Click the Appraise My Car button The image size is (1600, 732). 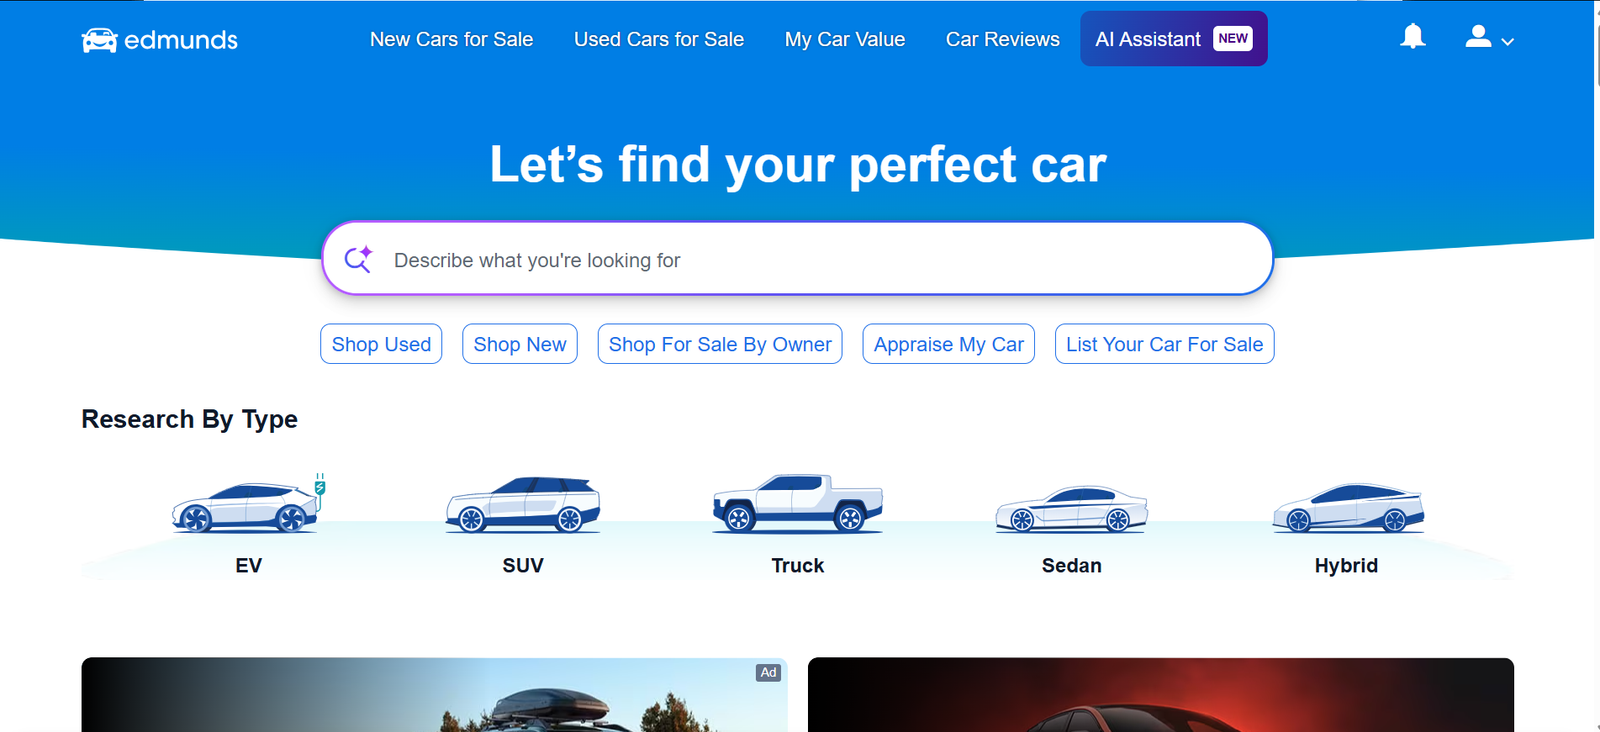pos(948,344)
